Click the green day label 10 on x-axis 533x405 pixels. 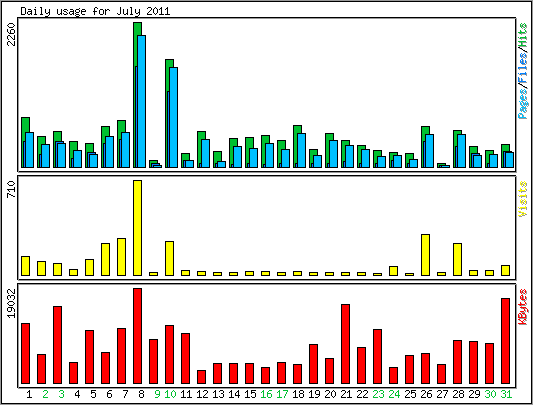point(170,394)
